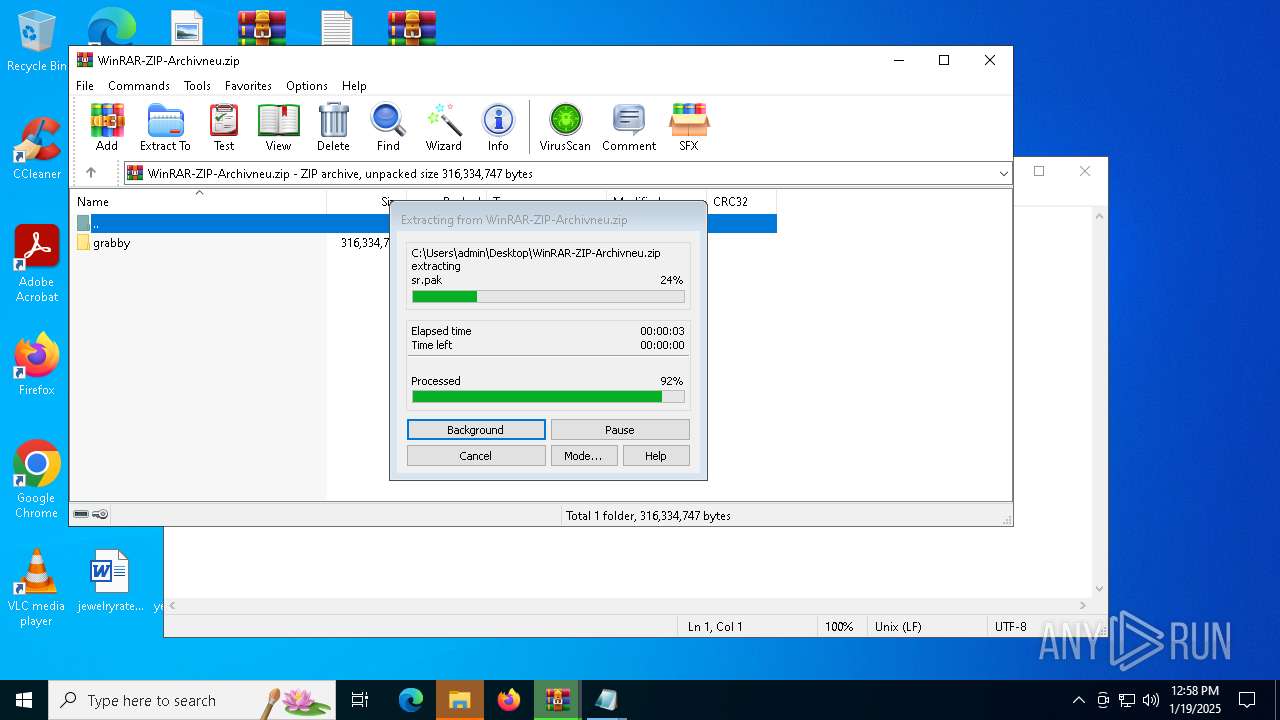Viewport: 1280px width, 720px height.
Task: Cancel the extraction
Action: coord(476,456)
